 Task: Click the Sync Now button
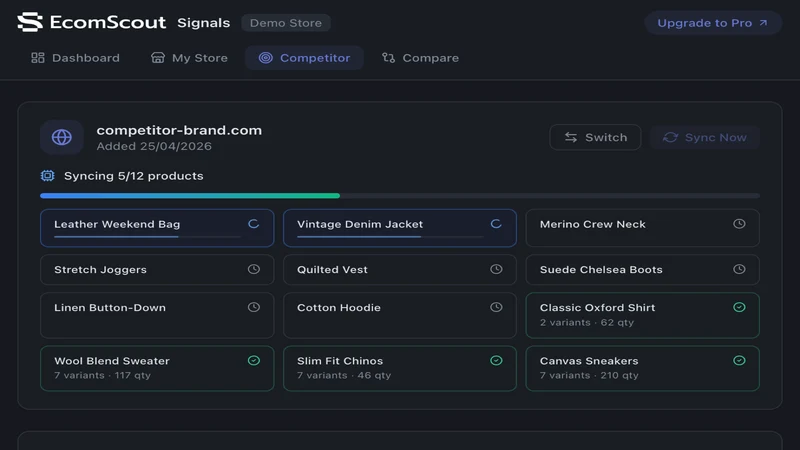point(705,137)
